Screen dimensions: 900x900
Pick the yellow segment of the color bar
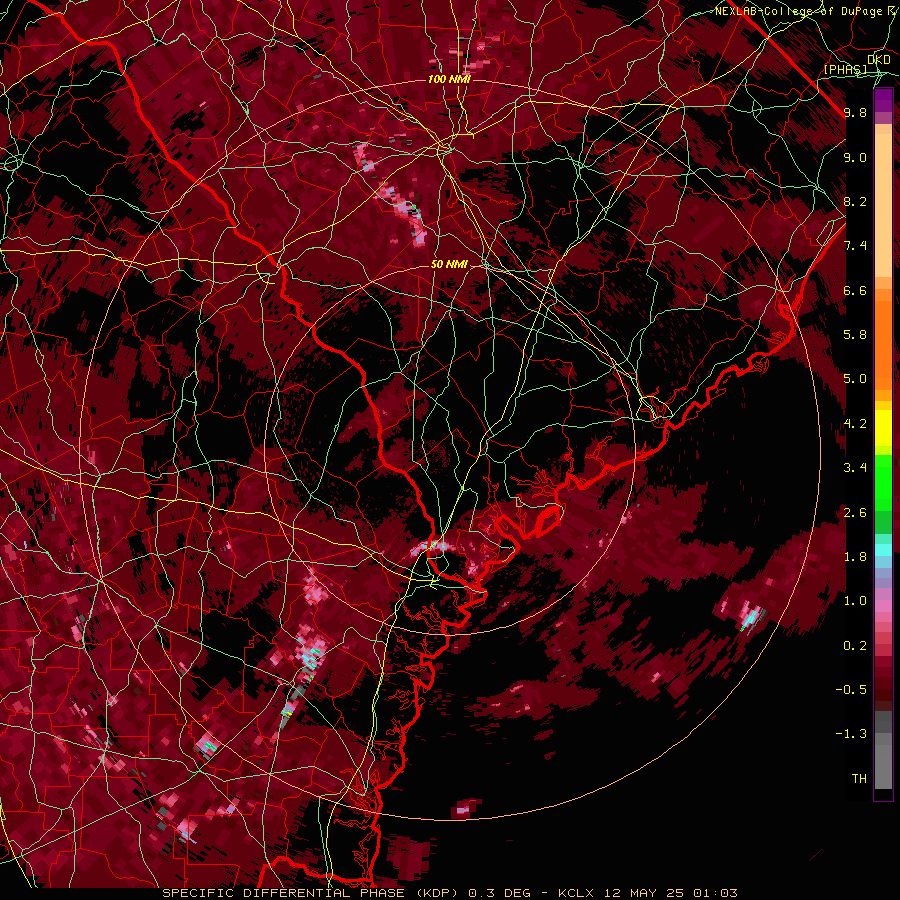[883, 428]
